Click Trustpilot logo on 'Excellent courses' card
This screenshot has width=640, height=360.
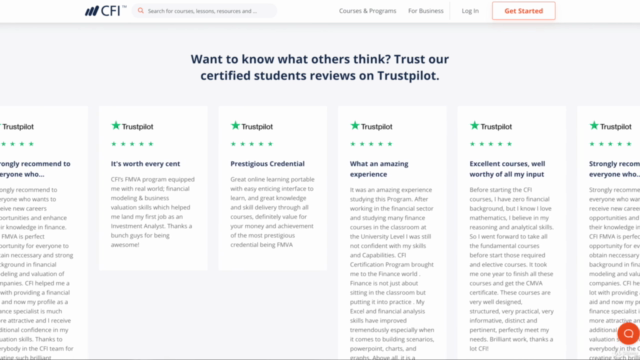491,126
